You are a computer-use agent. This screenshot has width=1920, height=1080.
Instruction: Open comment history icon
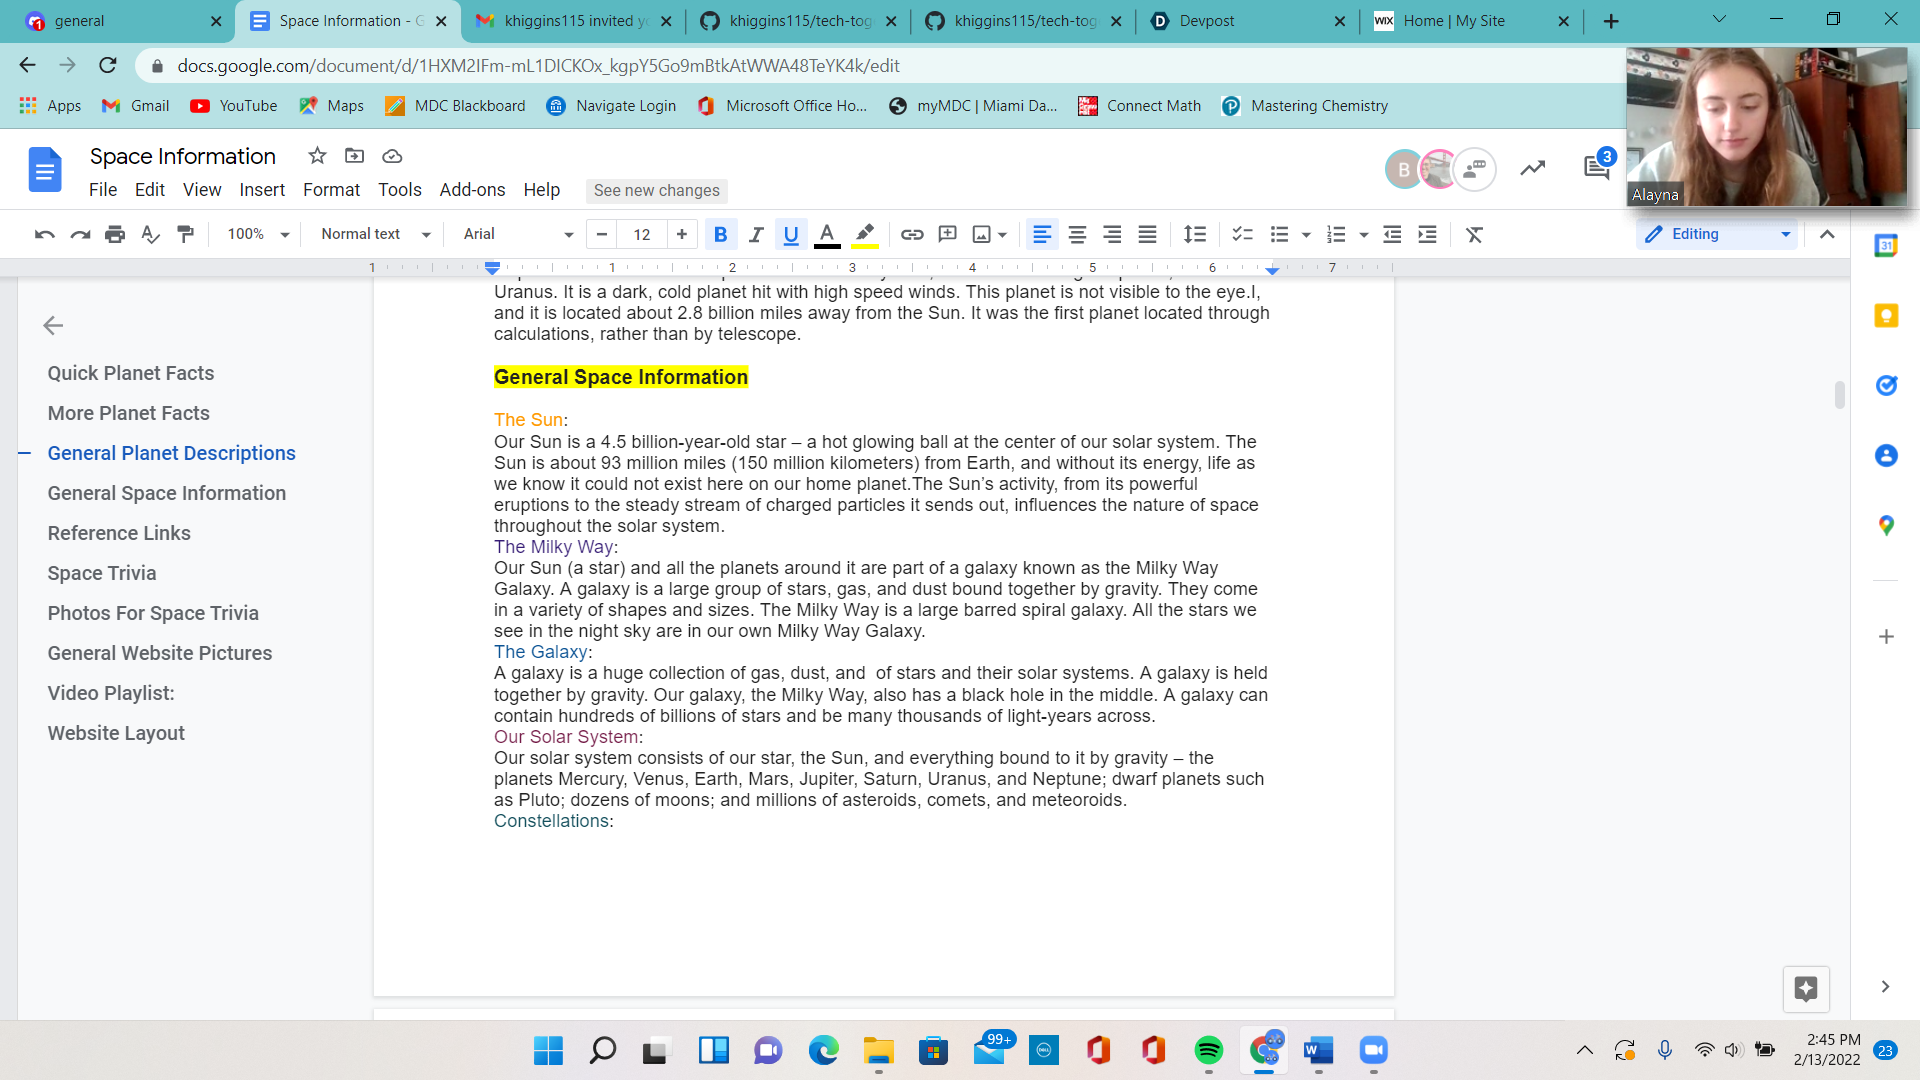1596,168
